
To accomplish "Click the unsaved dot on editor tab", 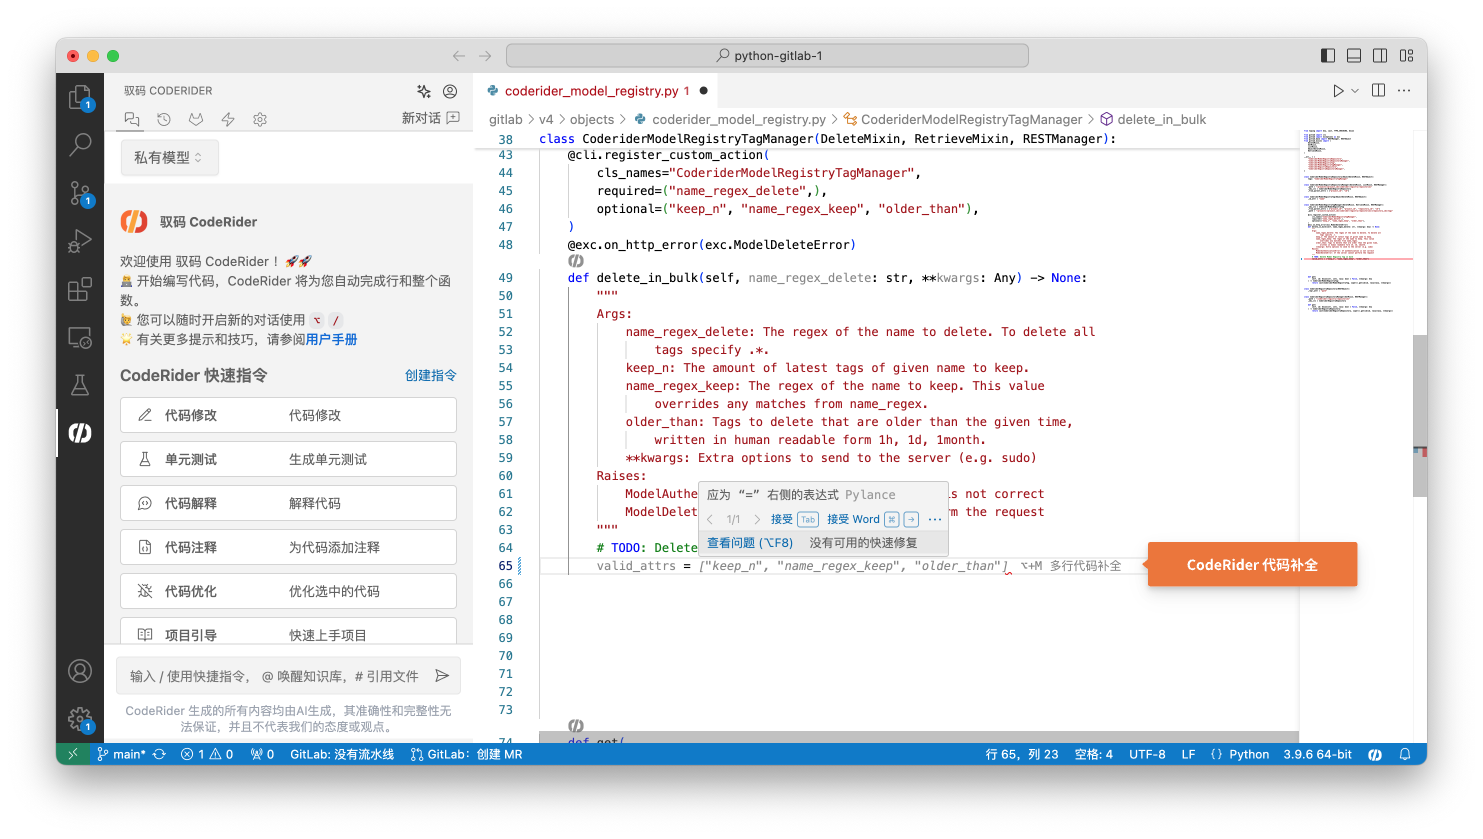I will (704, 91).
